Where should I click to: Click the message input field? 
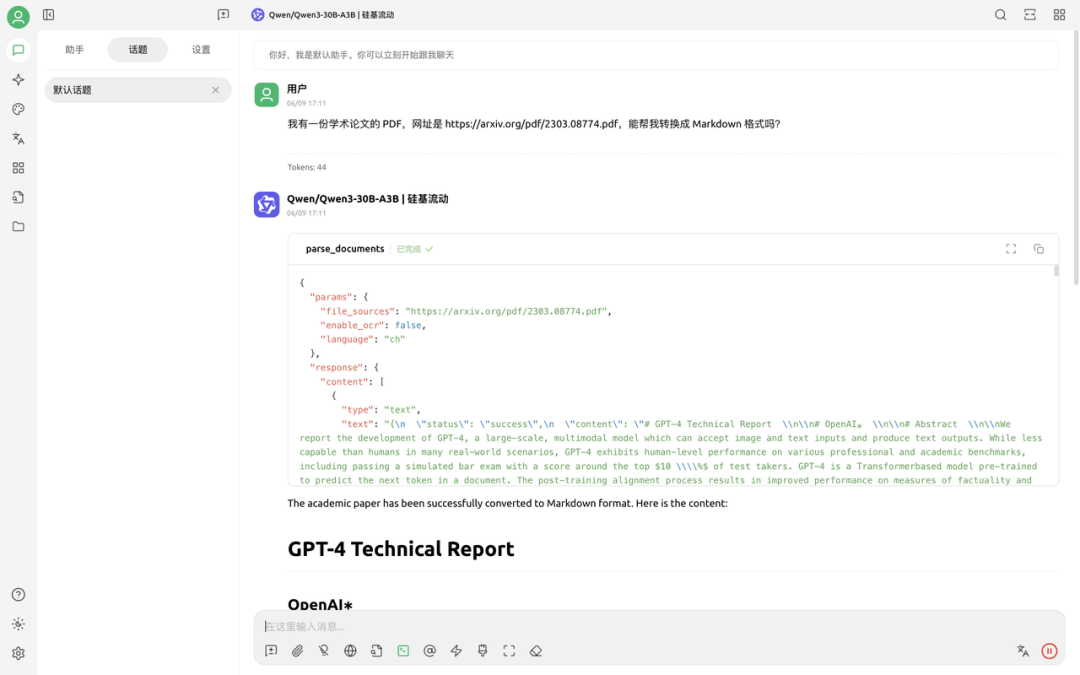(640, 626)
